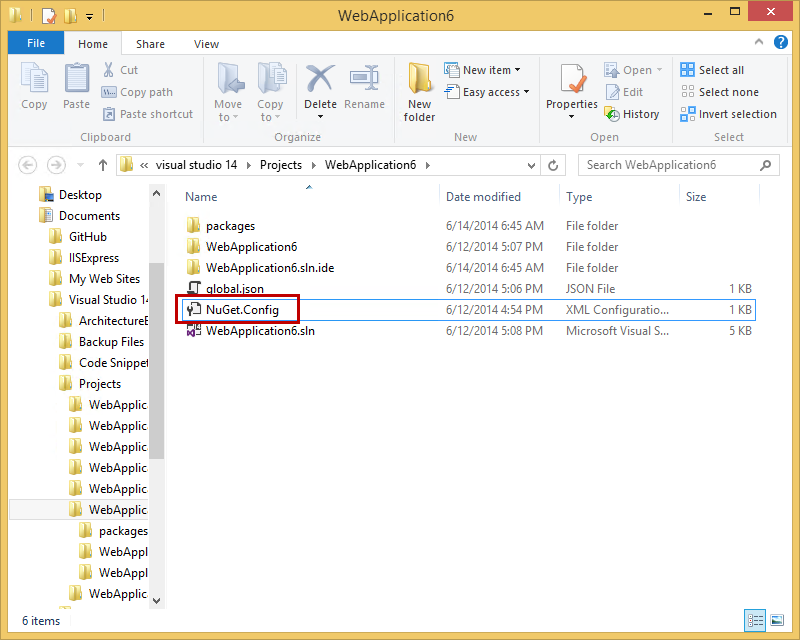Open the File menu tab
Viewport: 800px width, 640px height.
[36, 43]
